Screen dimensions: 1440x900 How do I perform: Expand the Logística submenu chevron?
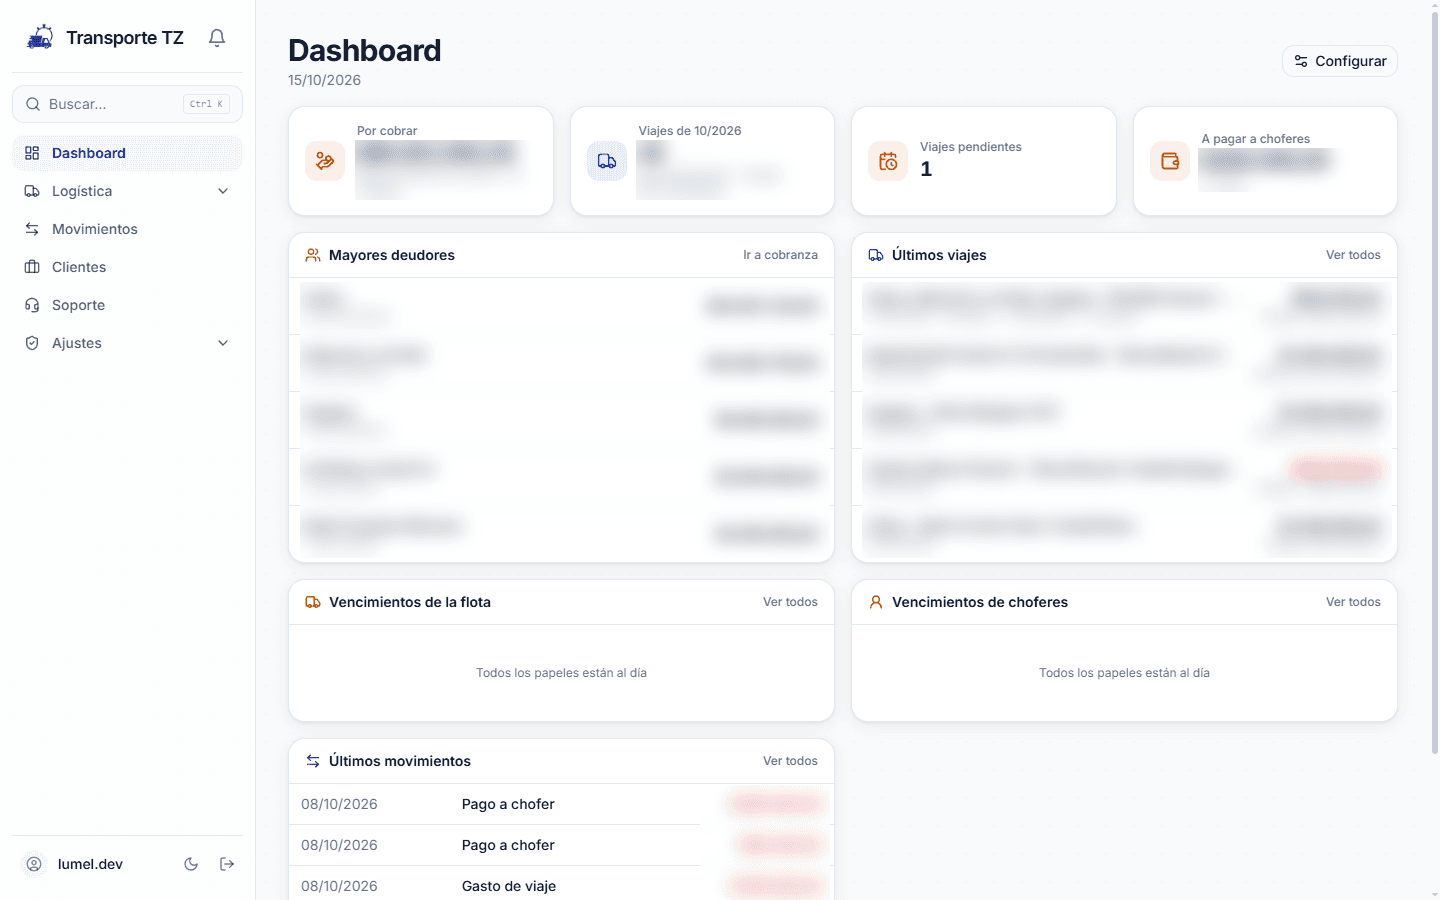tap(223, 191)
